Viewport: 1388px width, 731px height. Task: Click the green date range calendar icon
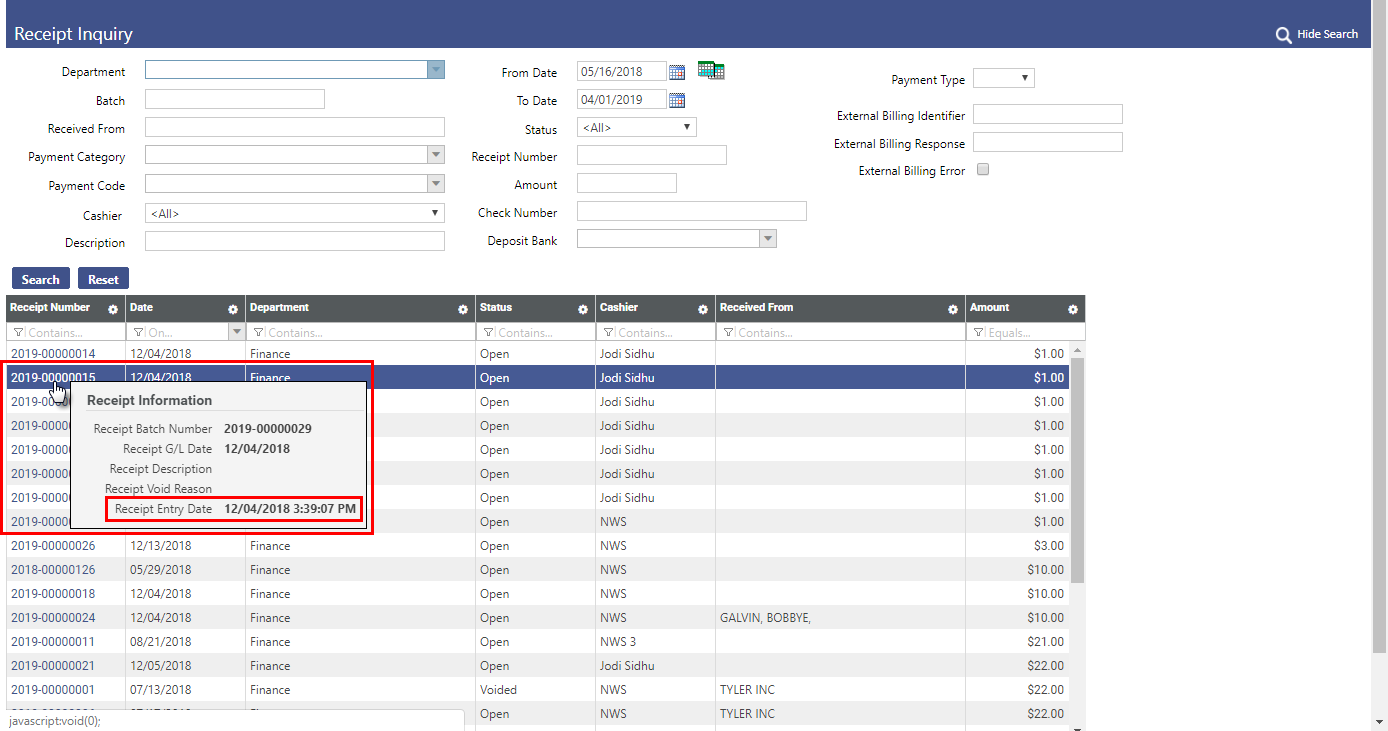711,70
